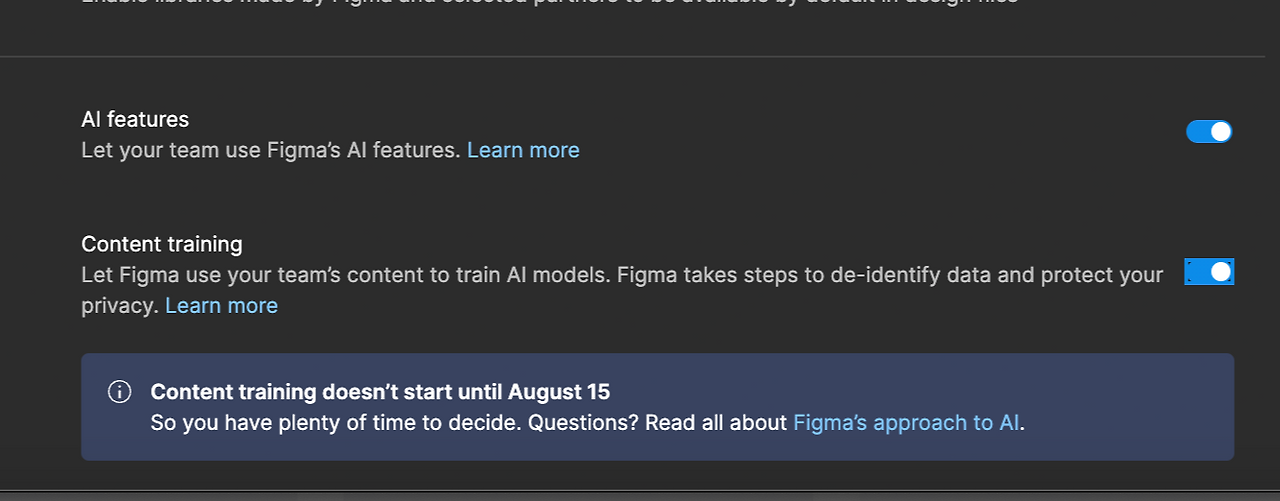Turn off the Content training toggle
The width and height of the screenshot is (1280, 501).
1208,272
